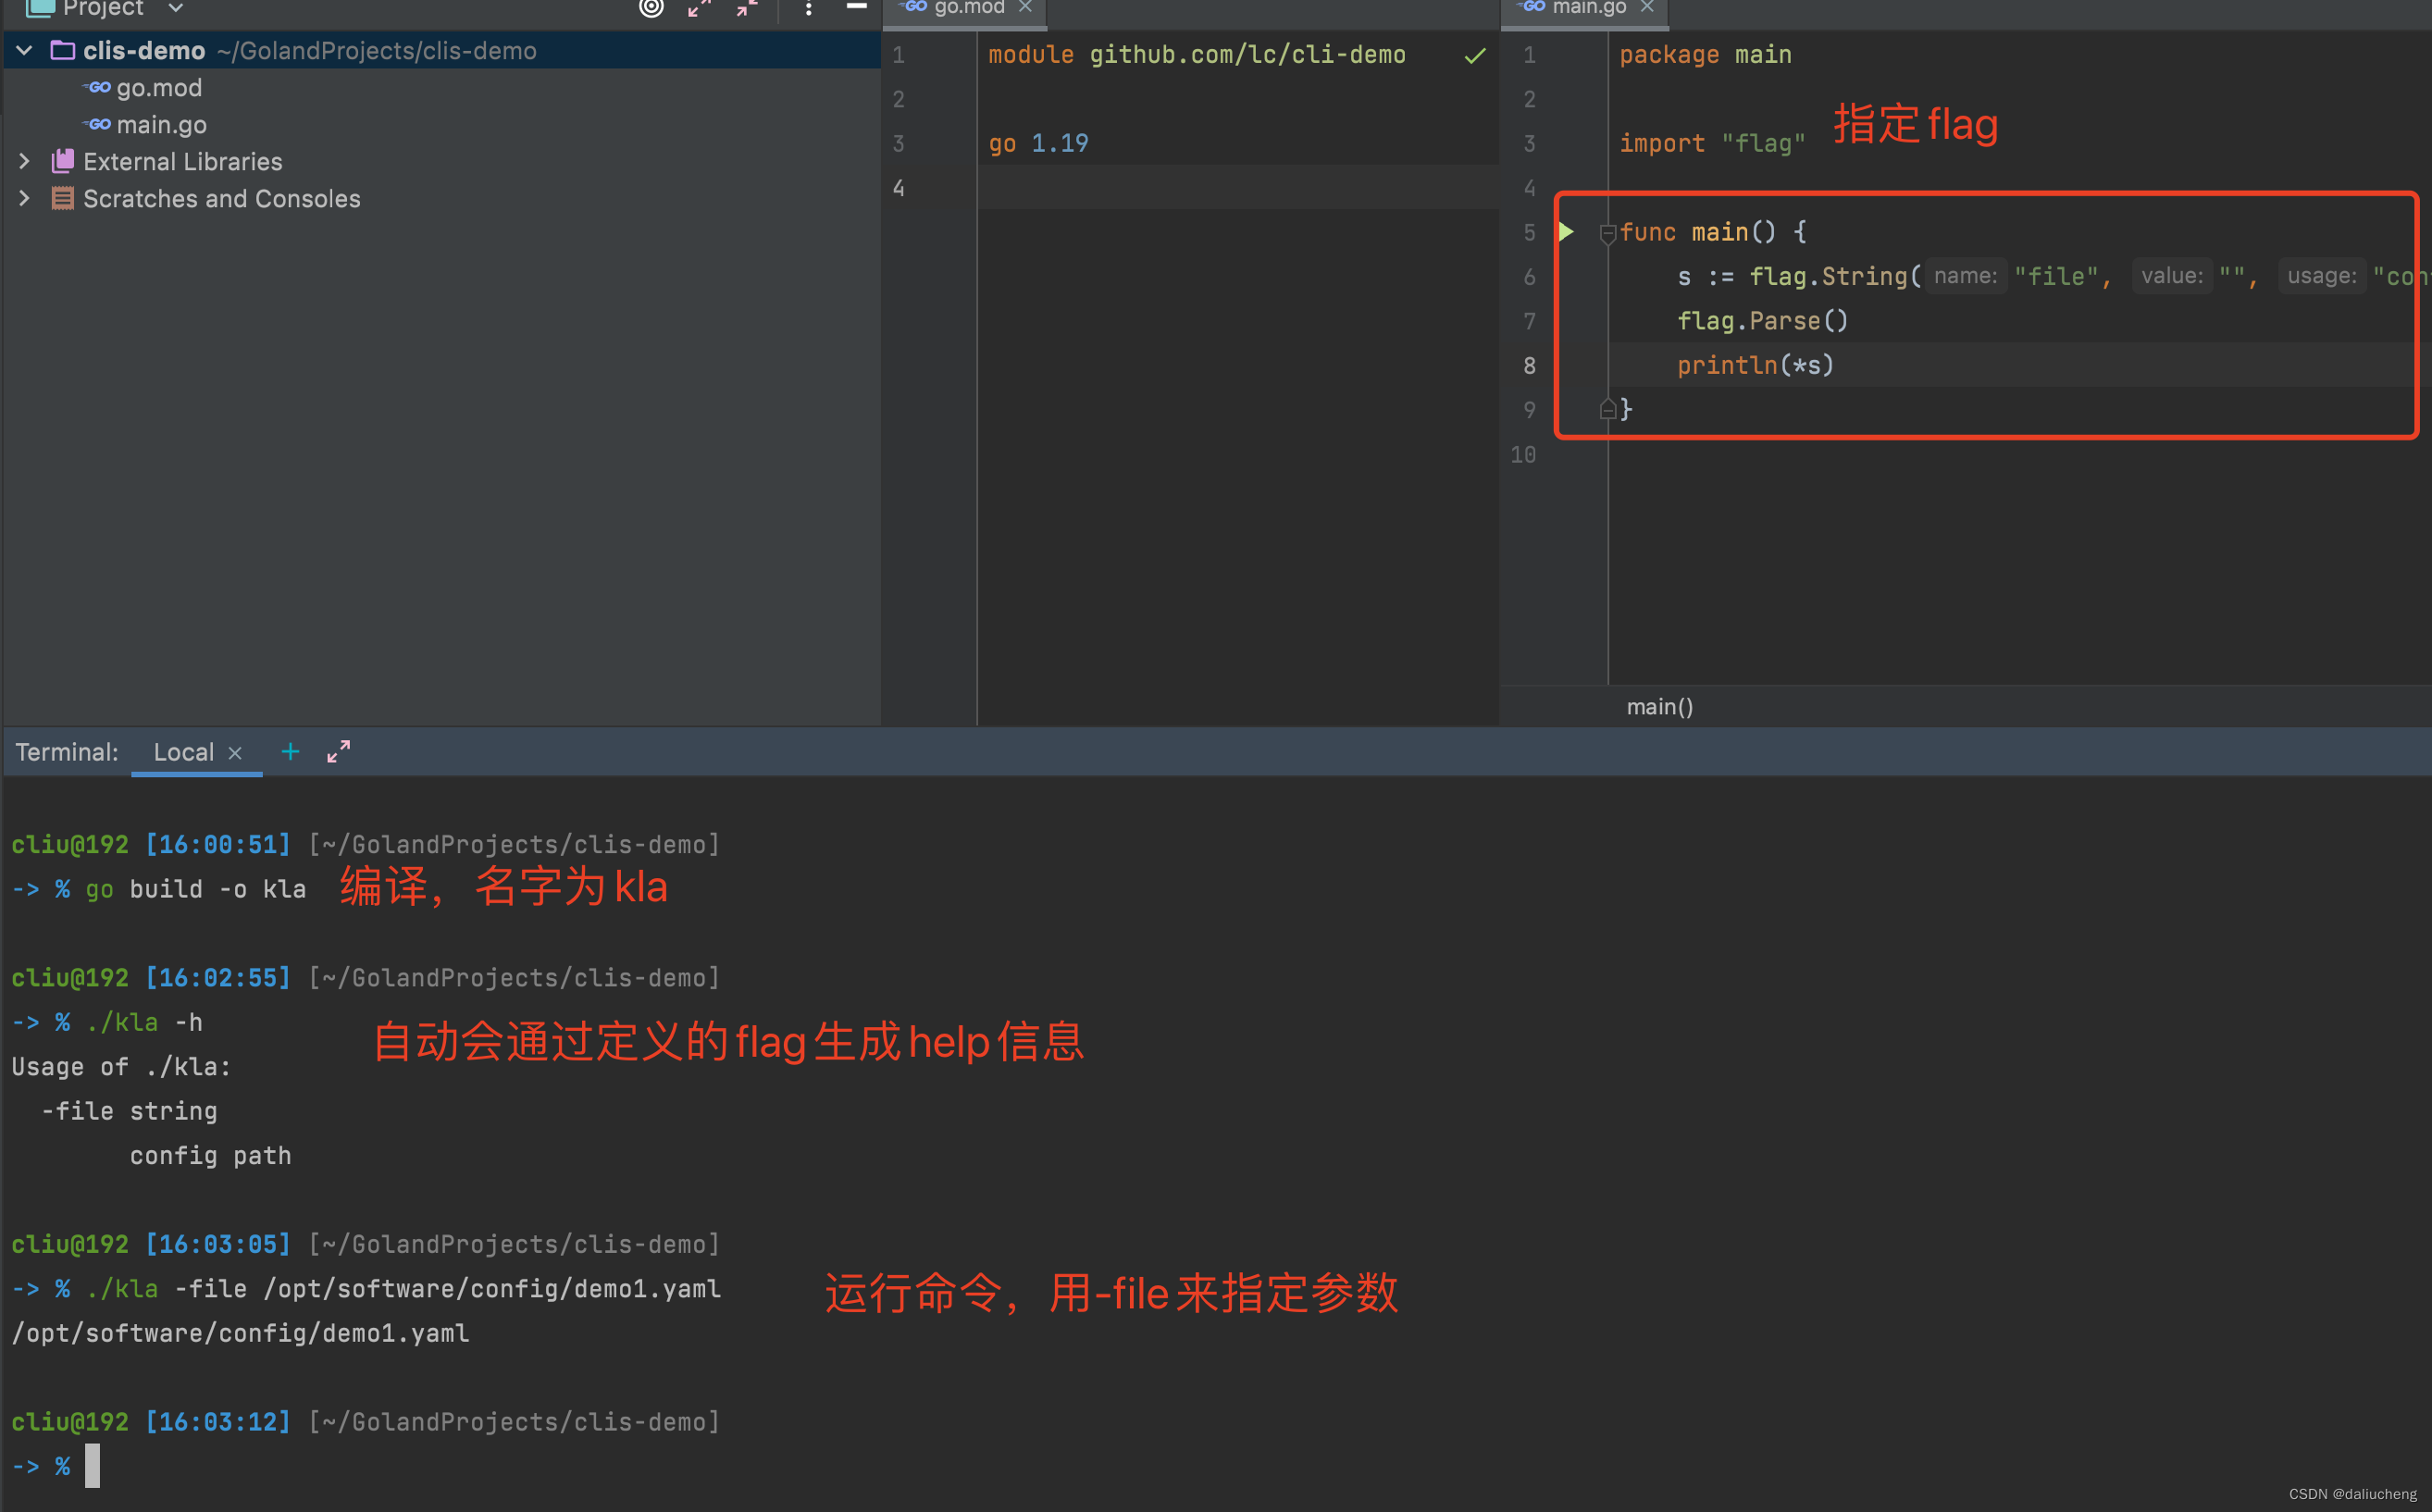Screen dimensions: 2432x1512
Task: Click the Select Opened File target icon
Action: tap(651, 8)
